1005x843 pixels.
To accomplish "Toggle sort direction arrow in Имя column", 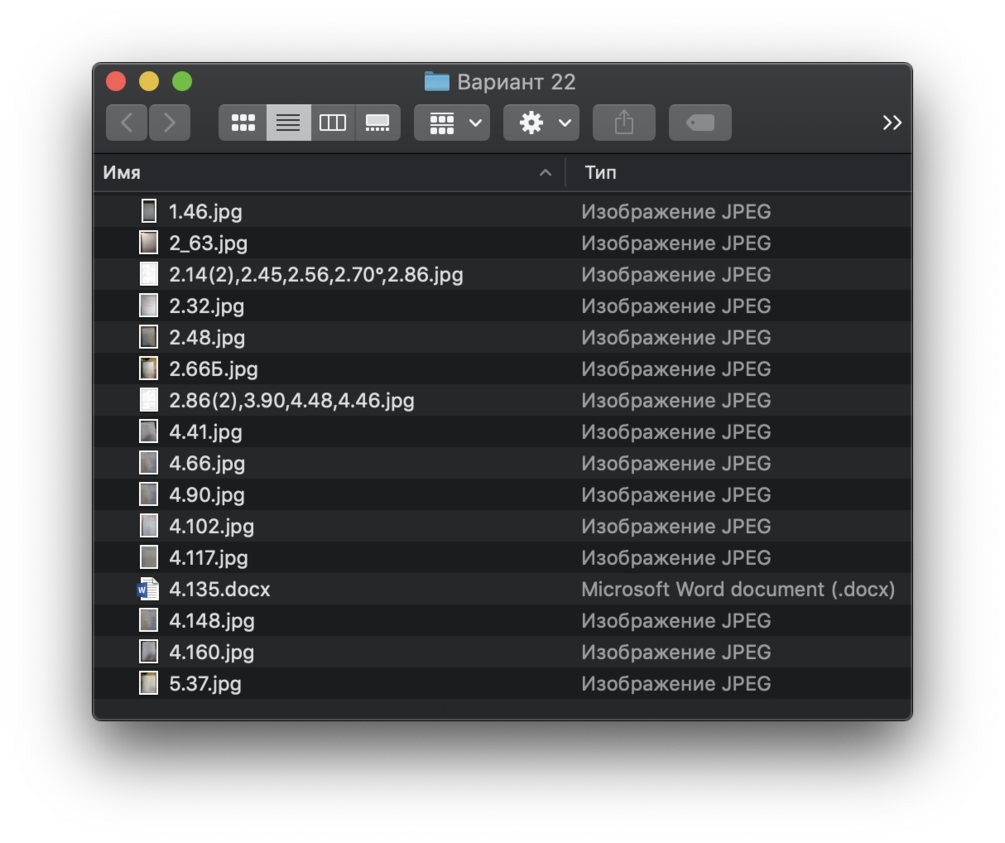I will pos(545,172).
